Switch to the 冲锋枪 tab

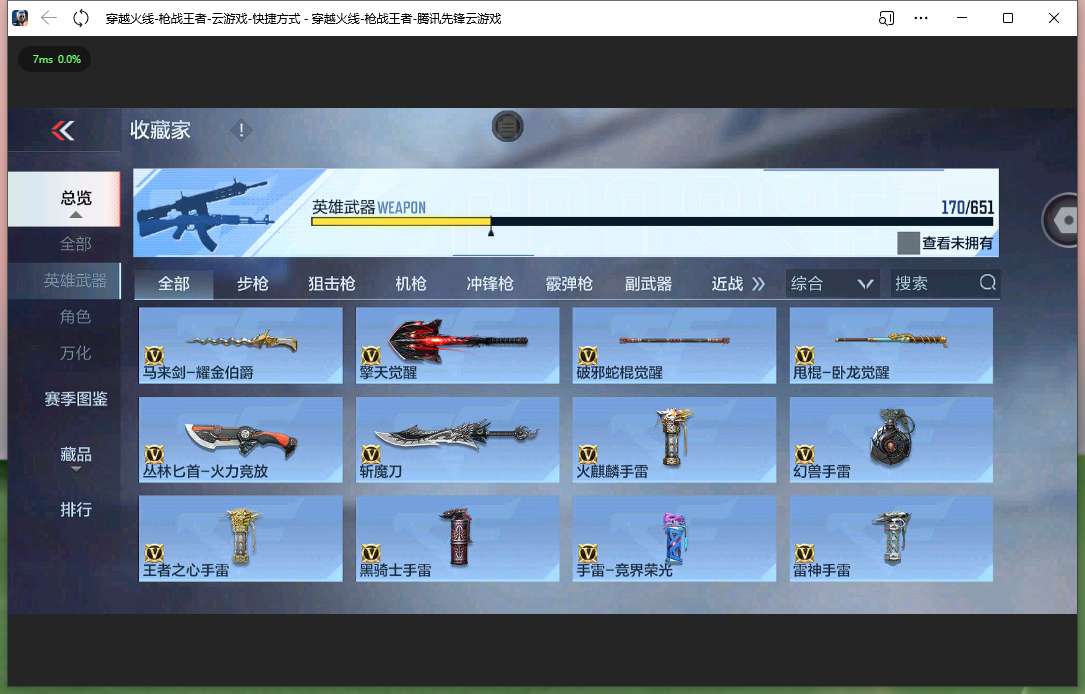[x=490, y=284]
